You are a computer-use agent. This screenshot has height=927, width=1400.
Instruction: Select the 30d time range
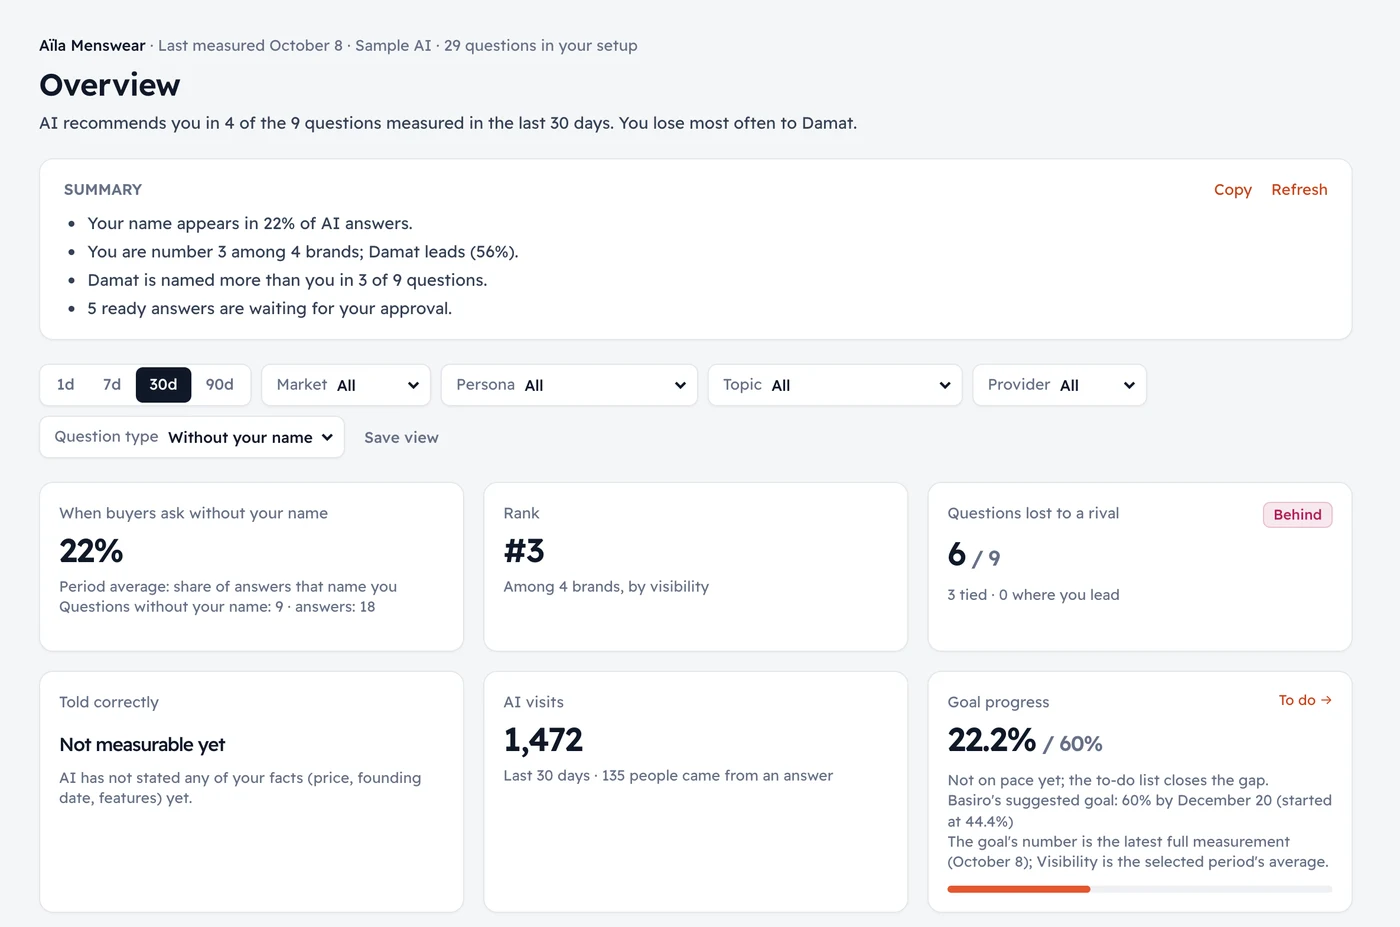pyautogui.click(x=163, y=385)
